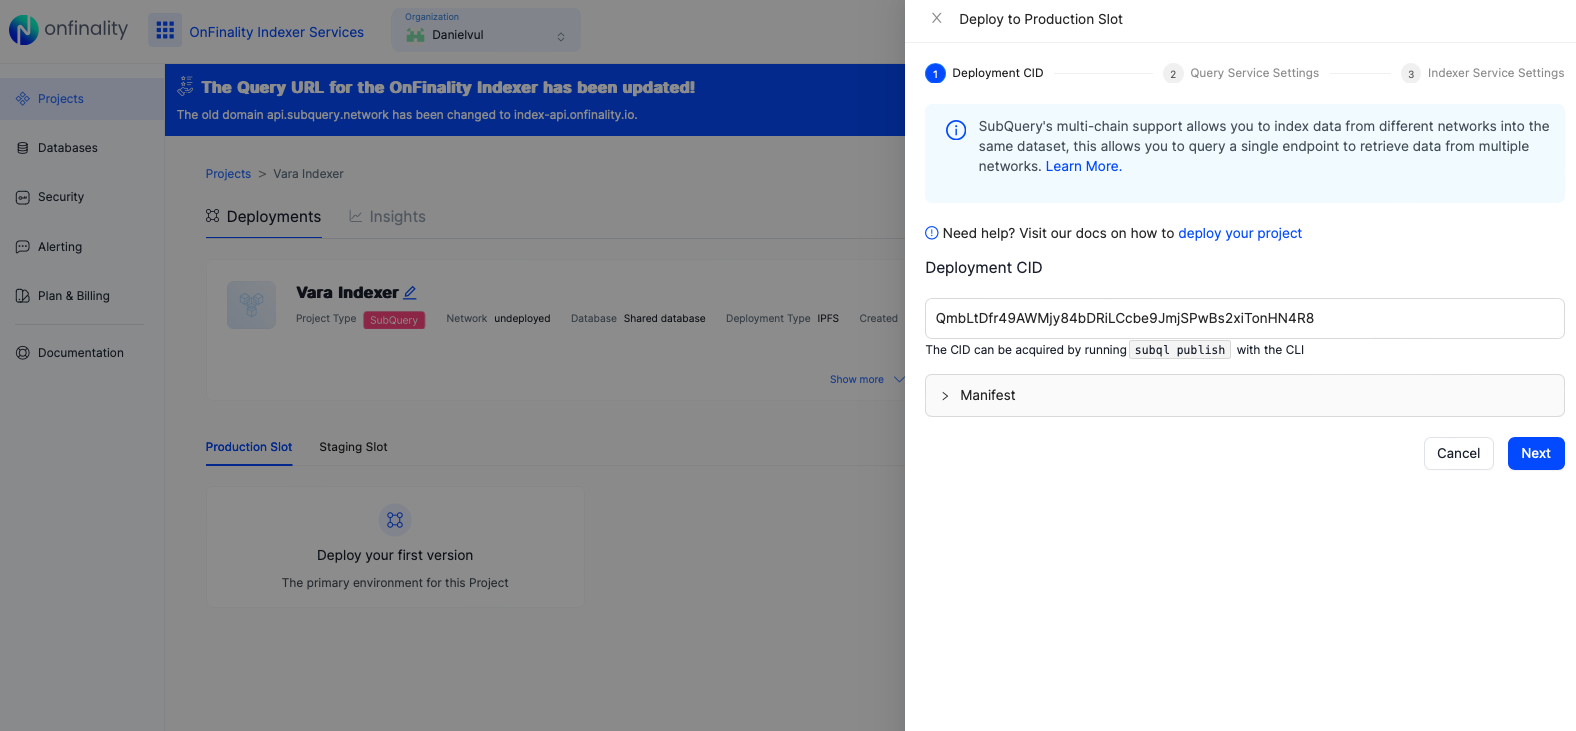Click OnFinality Indexer Services title
The height and width of the screenshot is (731, 1576).
click(277, 32)
